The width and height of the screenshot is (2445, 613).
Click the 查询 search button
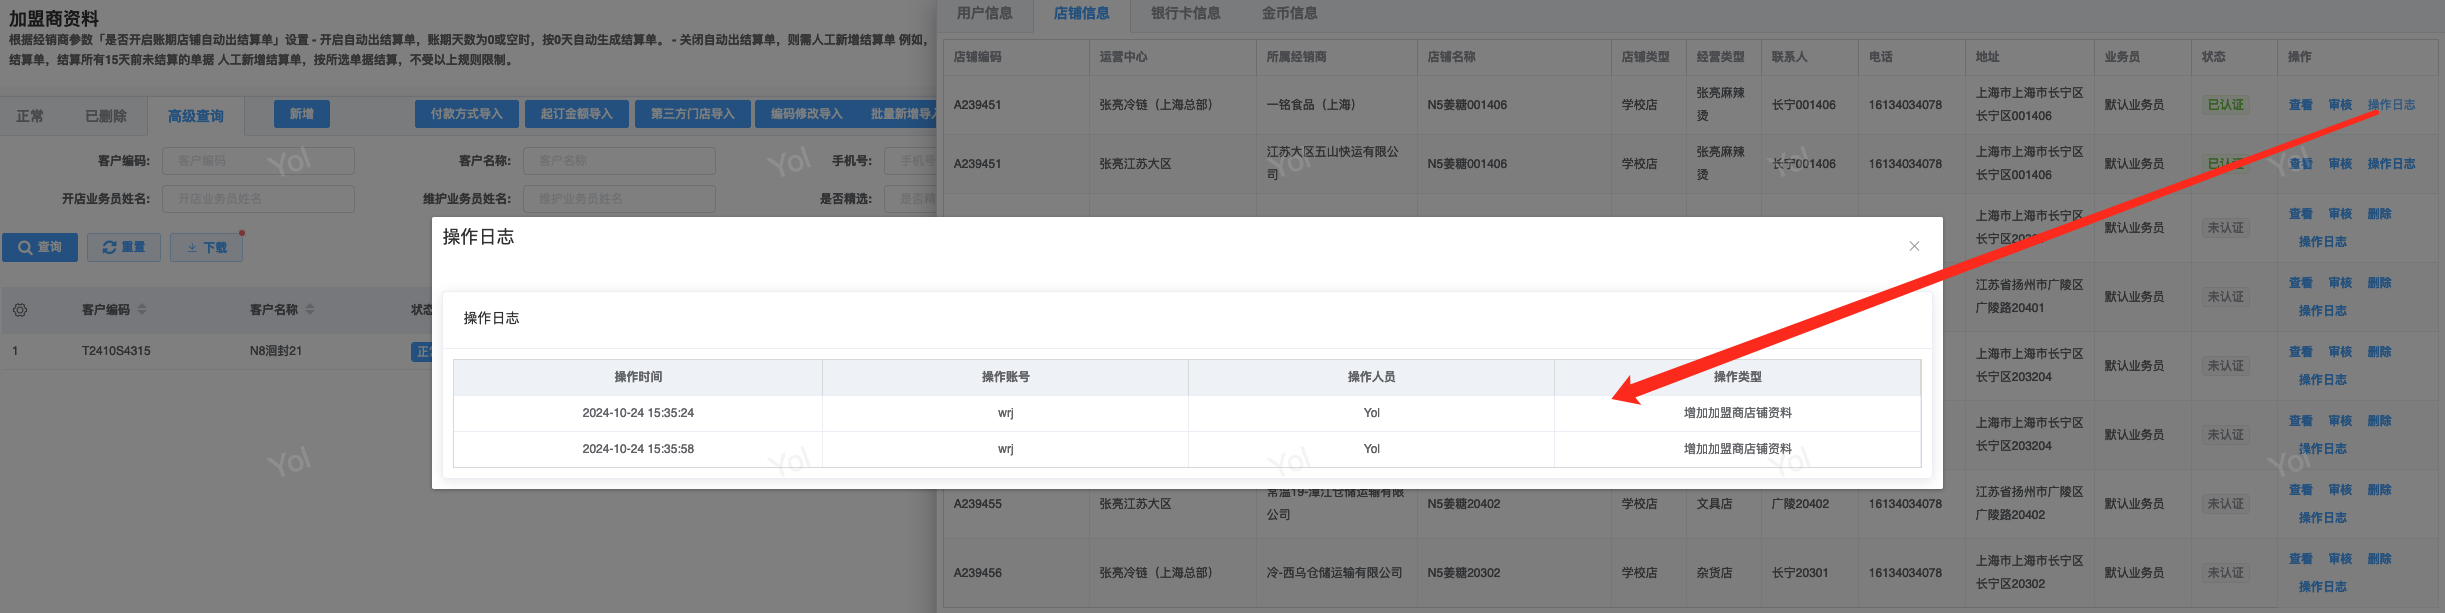point(40,247)
